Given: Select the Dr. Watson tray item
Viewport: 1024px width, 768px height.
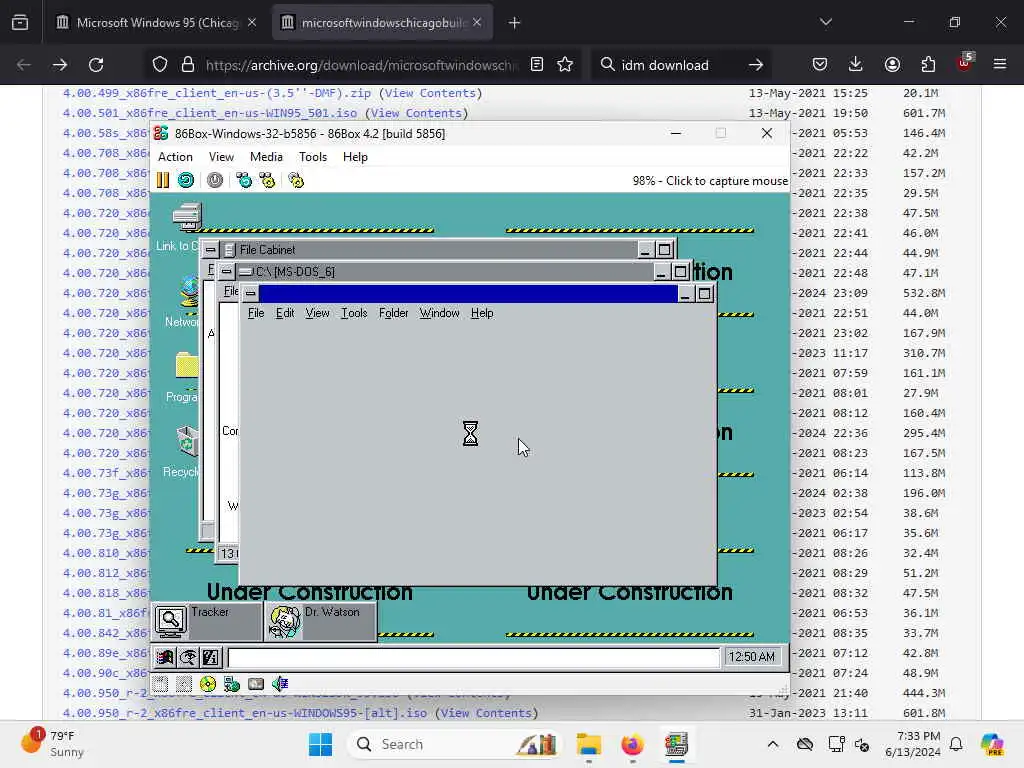Looking at the screenshot, I should (x=321, y=622).
